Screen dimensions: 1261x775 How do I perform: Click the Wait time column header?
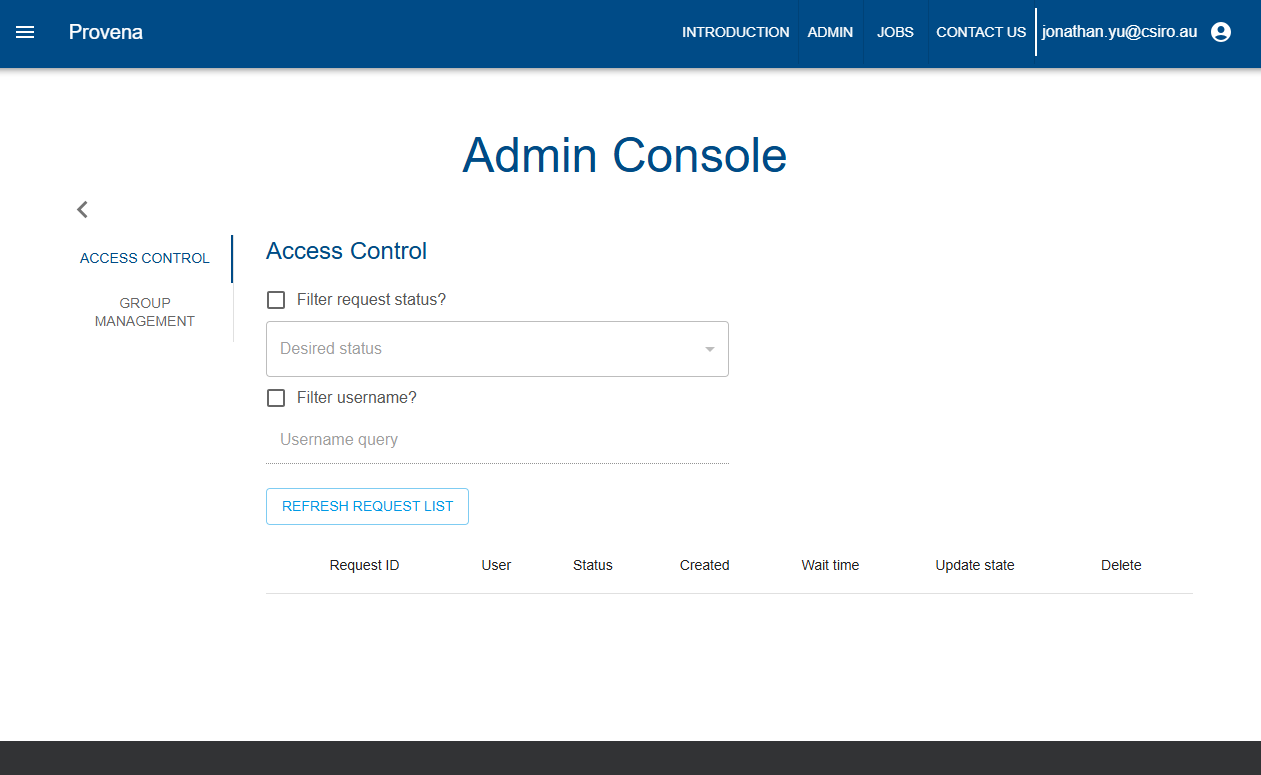[x=830, y=565]
